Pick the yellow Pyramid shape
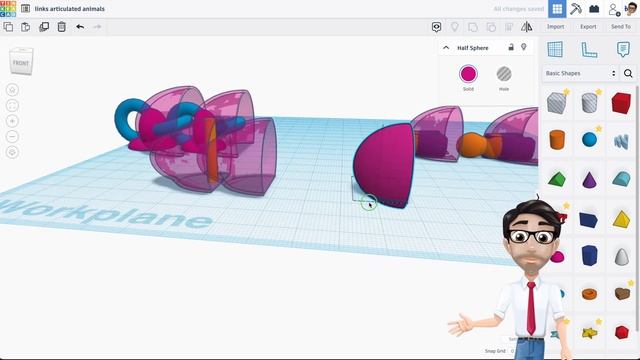 tap(621, 219)
